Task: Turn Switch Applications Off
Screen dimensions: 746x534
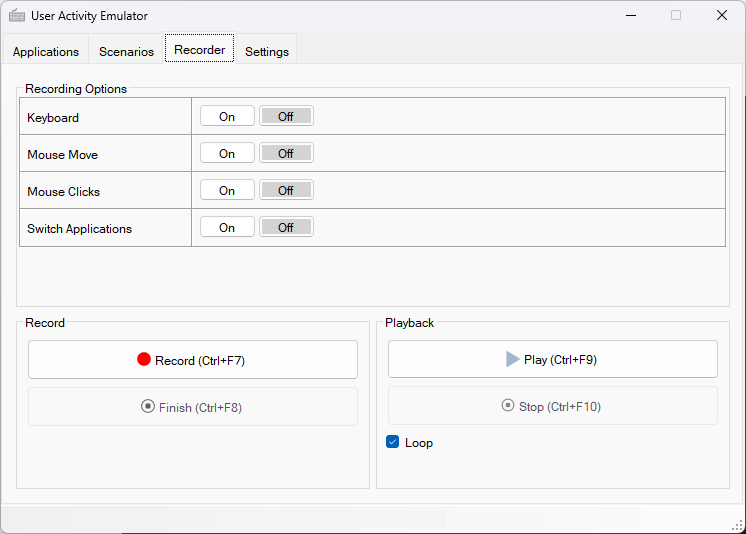Action: (286, 227)
